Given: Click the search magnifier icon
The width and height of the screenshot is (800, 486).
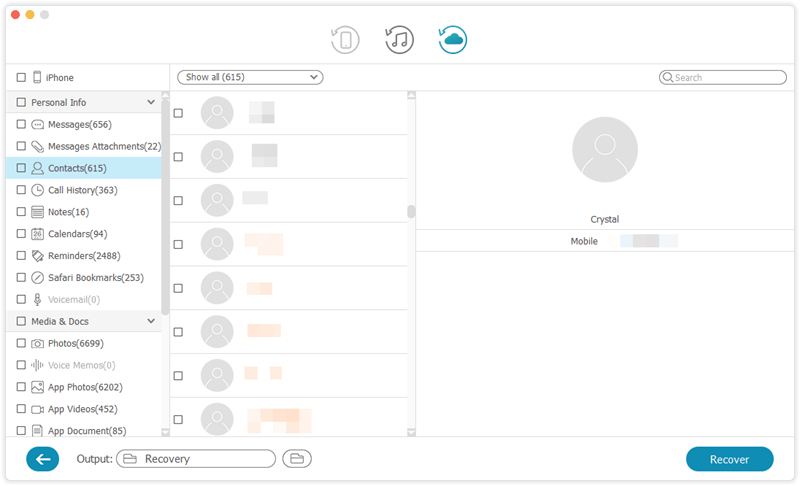Looking at the screenshot, I should click(667, 78).
